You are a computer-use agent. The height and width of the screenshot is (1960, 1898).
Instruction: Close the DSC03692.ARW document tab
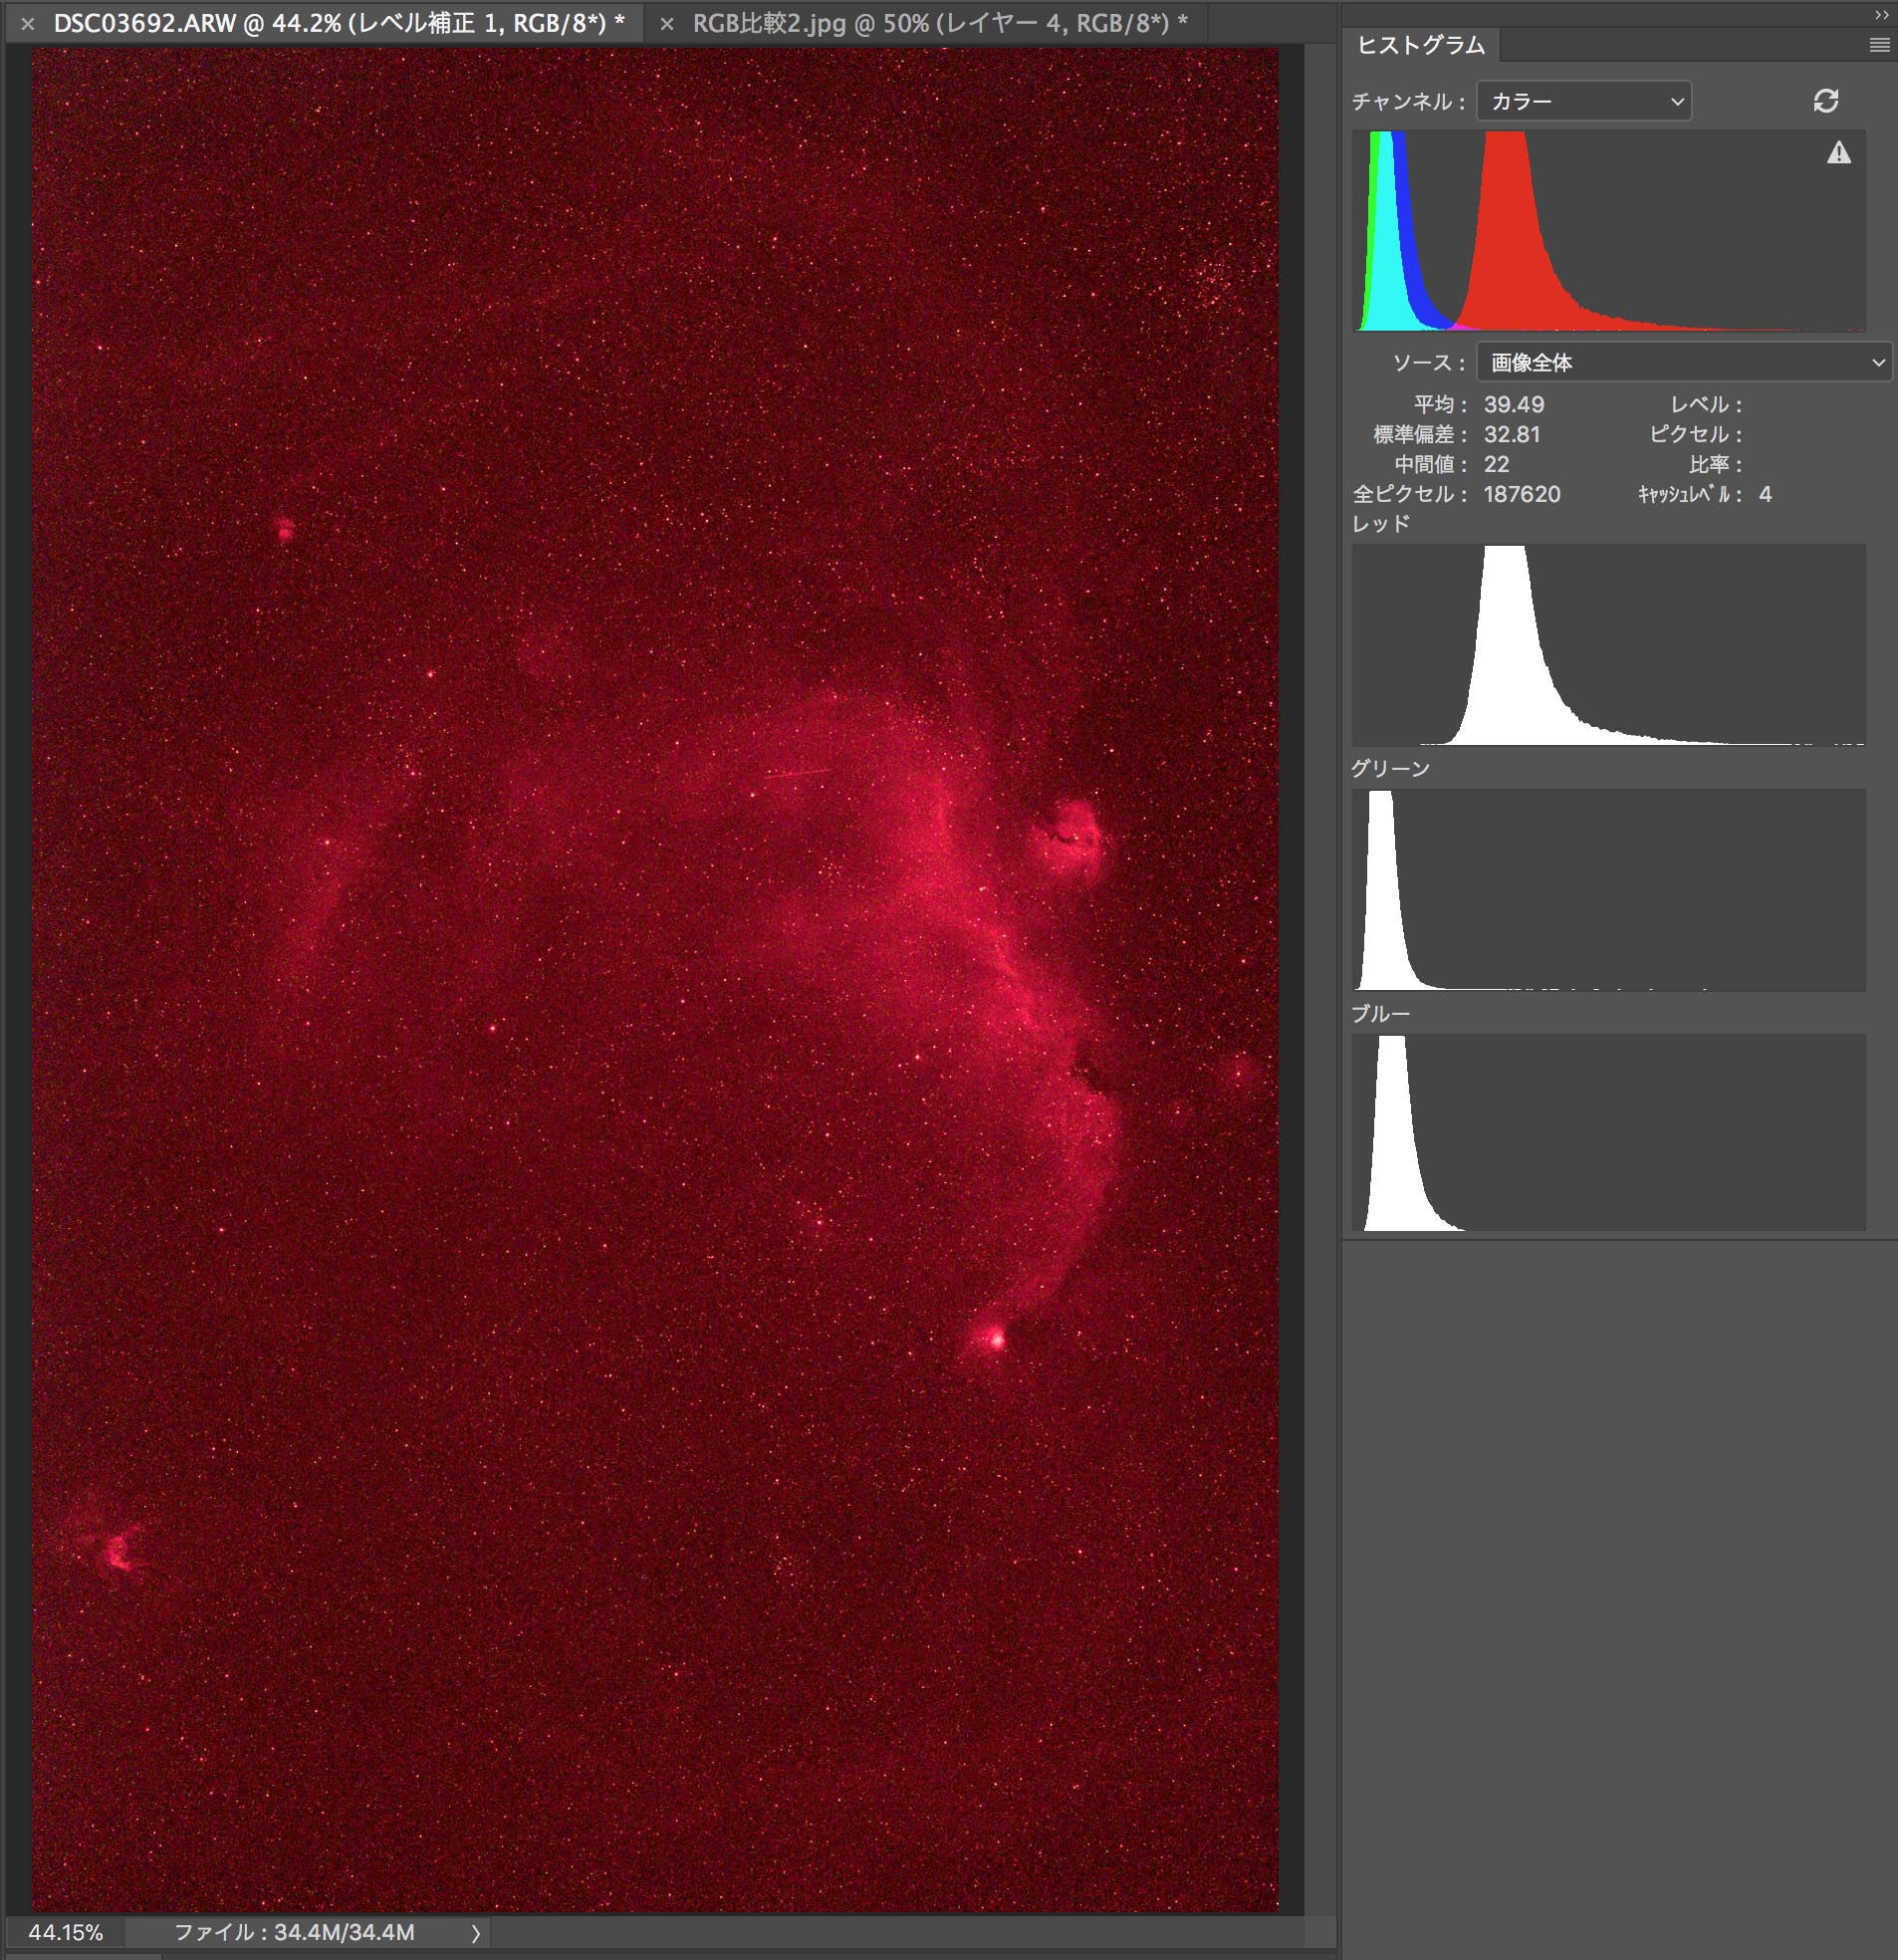[28, 24]
